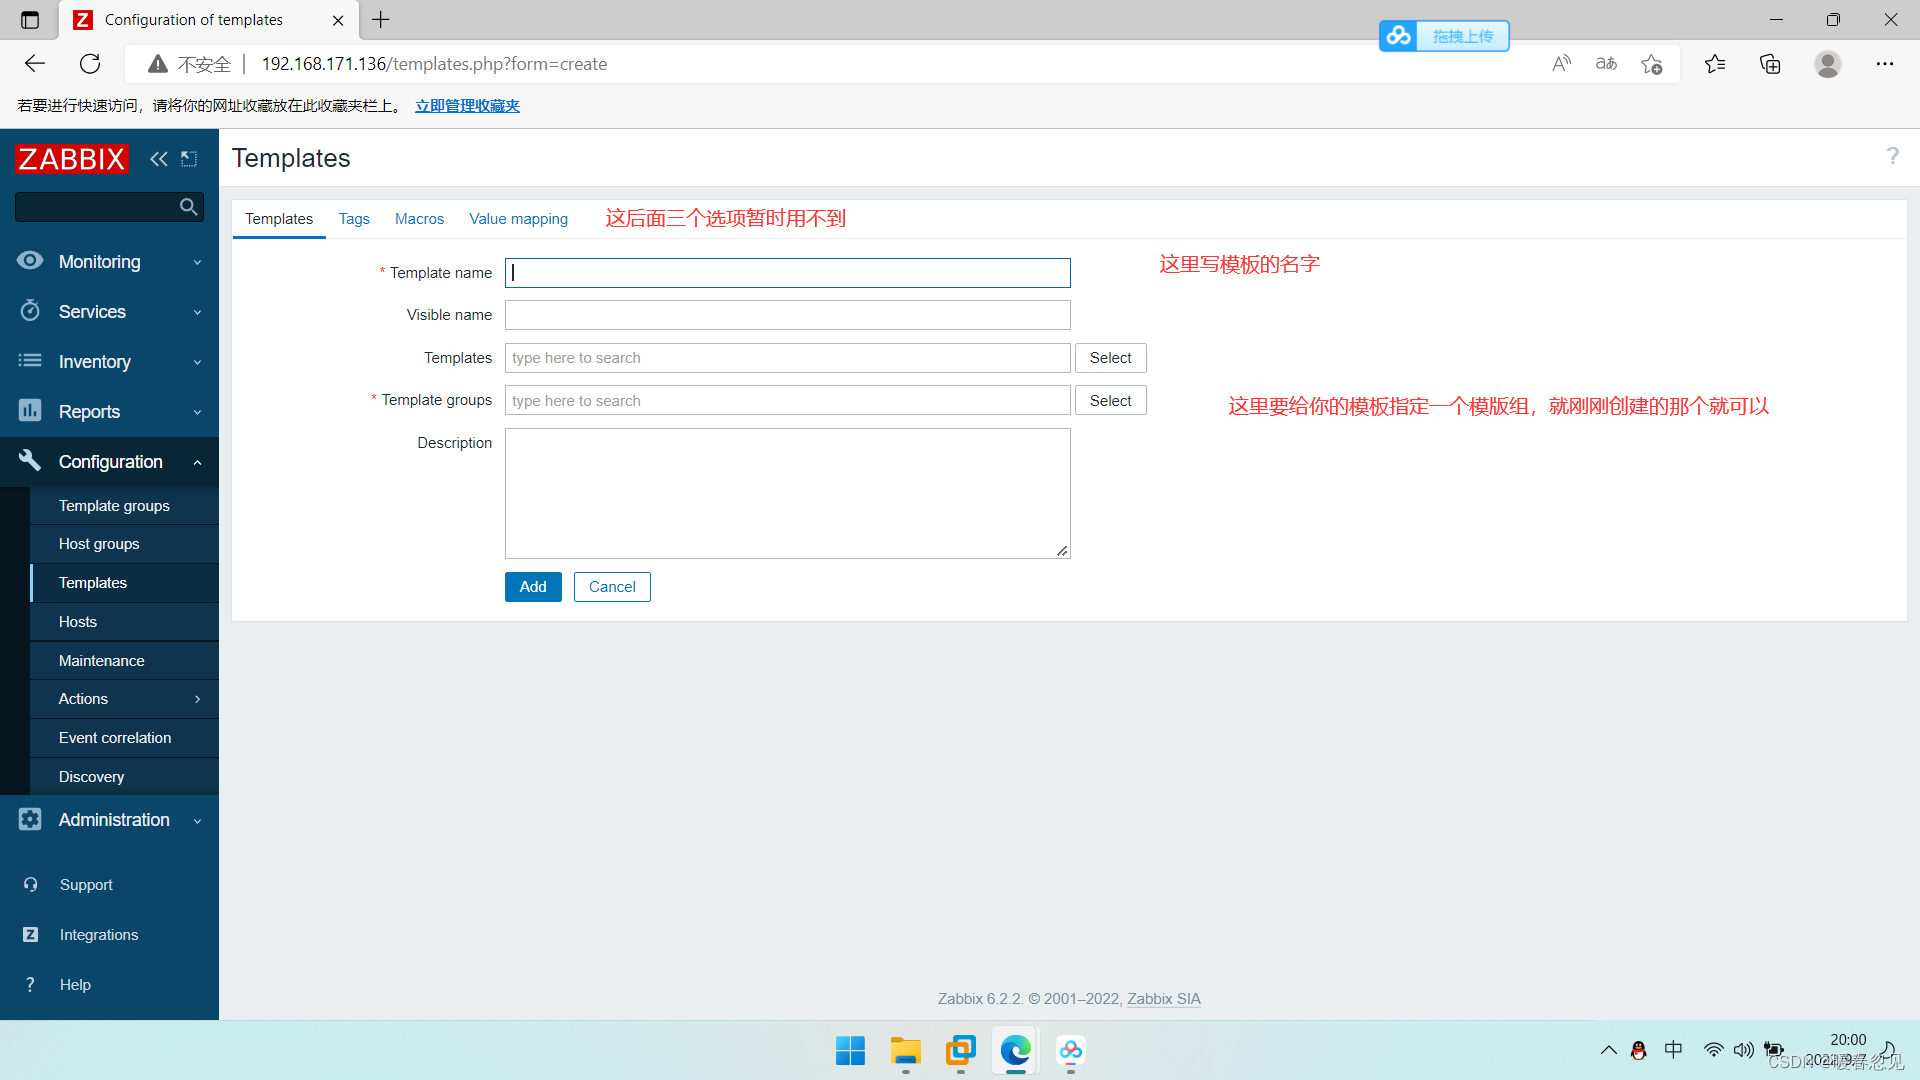Open Services section in sidebar
Image resolution: width=1920 pixels, height=1080 pixels.
click(111, 313)
